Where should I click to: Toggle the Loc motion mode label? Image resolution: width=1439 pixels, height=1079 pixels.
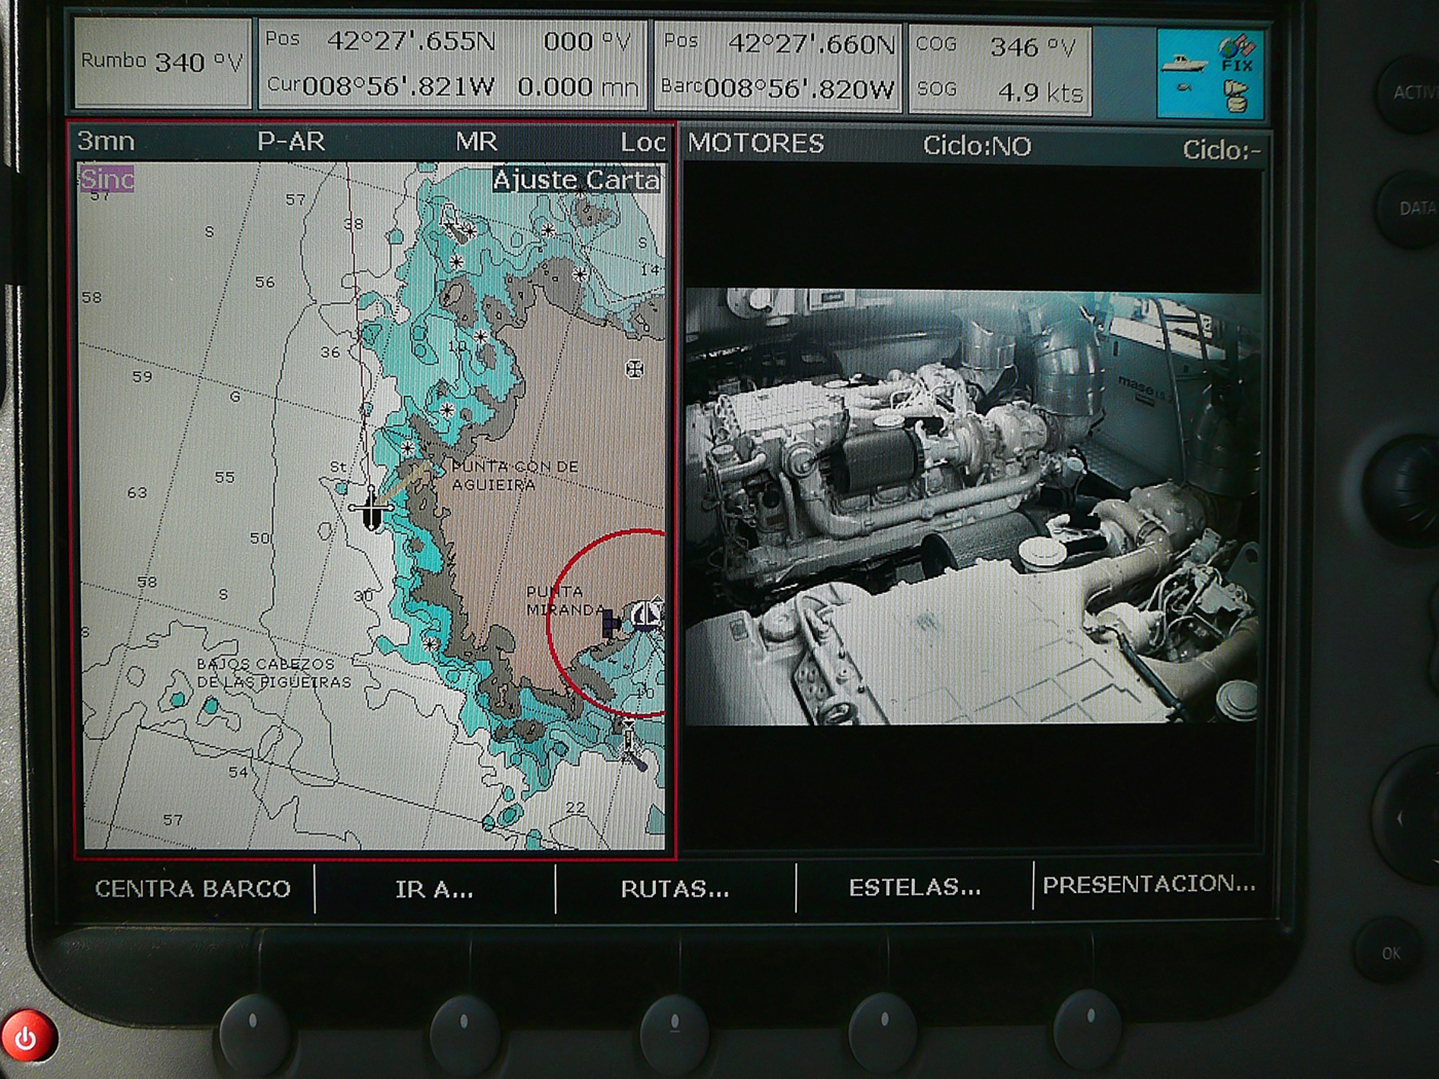pyautogui.click(x=641, y=143)
